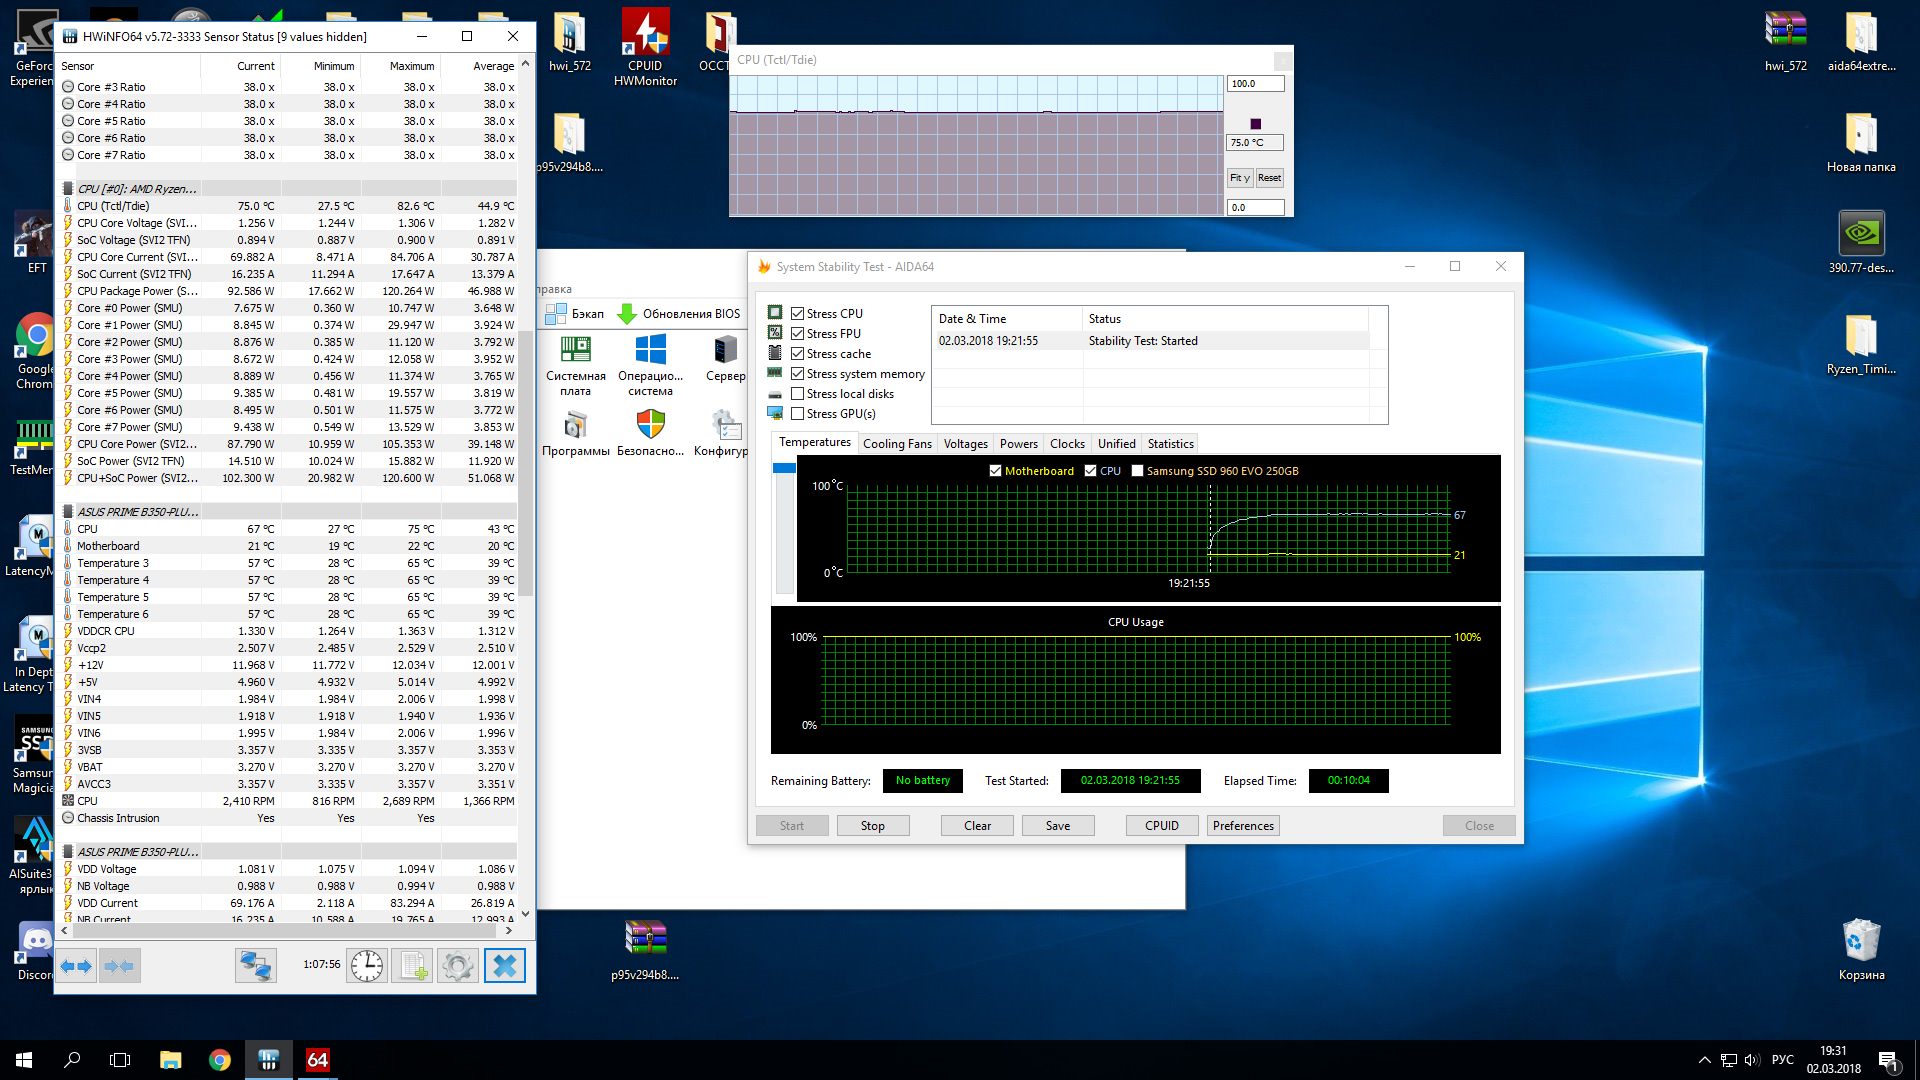Viewport: 1920px width, 1080px height.
Task: Click HWiNFO blue X close sensors icon
Action: tap(505, 966)
